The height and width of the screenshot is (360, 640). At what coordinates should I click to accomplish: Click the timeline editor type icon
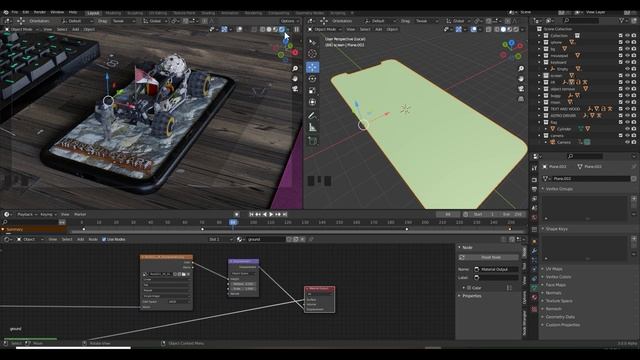(7, 214)
